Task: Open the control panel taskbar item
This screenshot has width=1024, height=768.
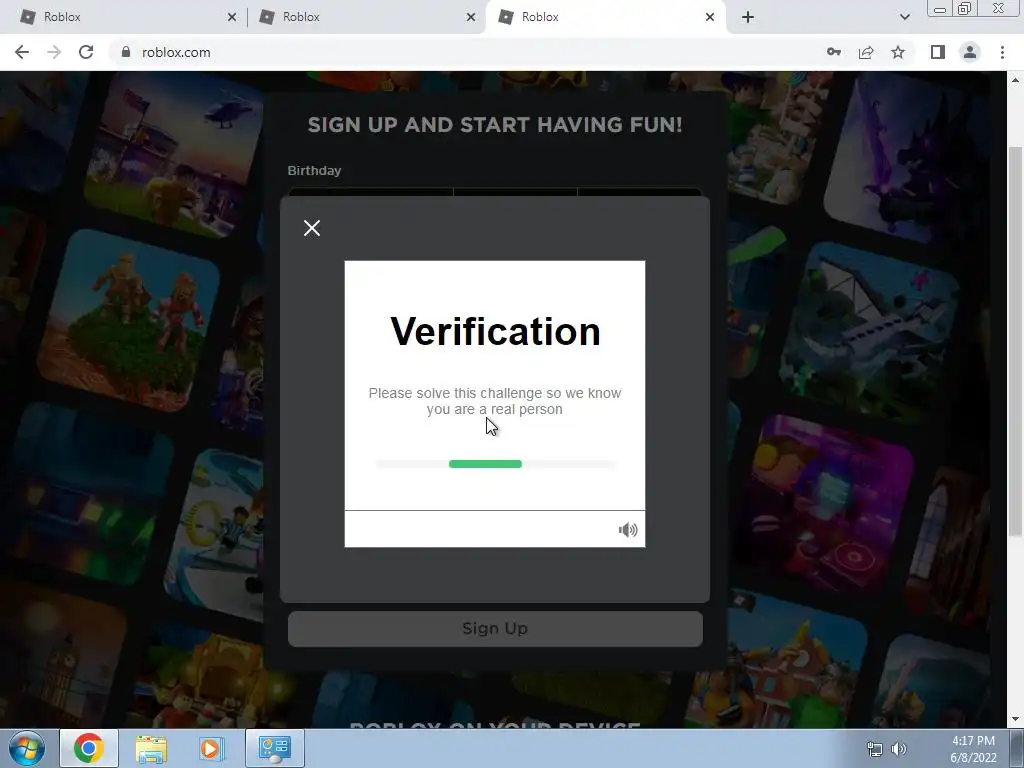Action: (274, 748)
